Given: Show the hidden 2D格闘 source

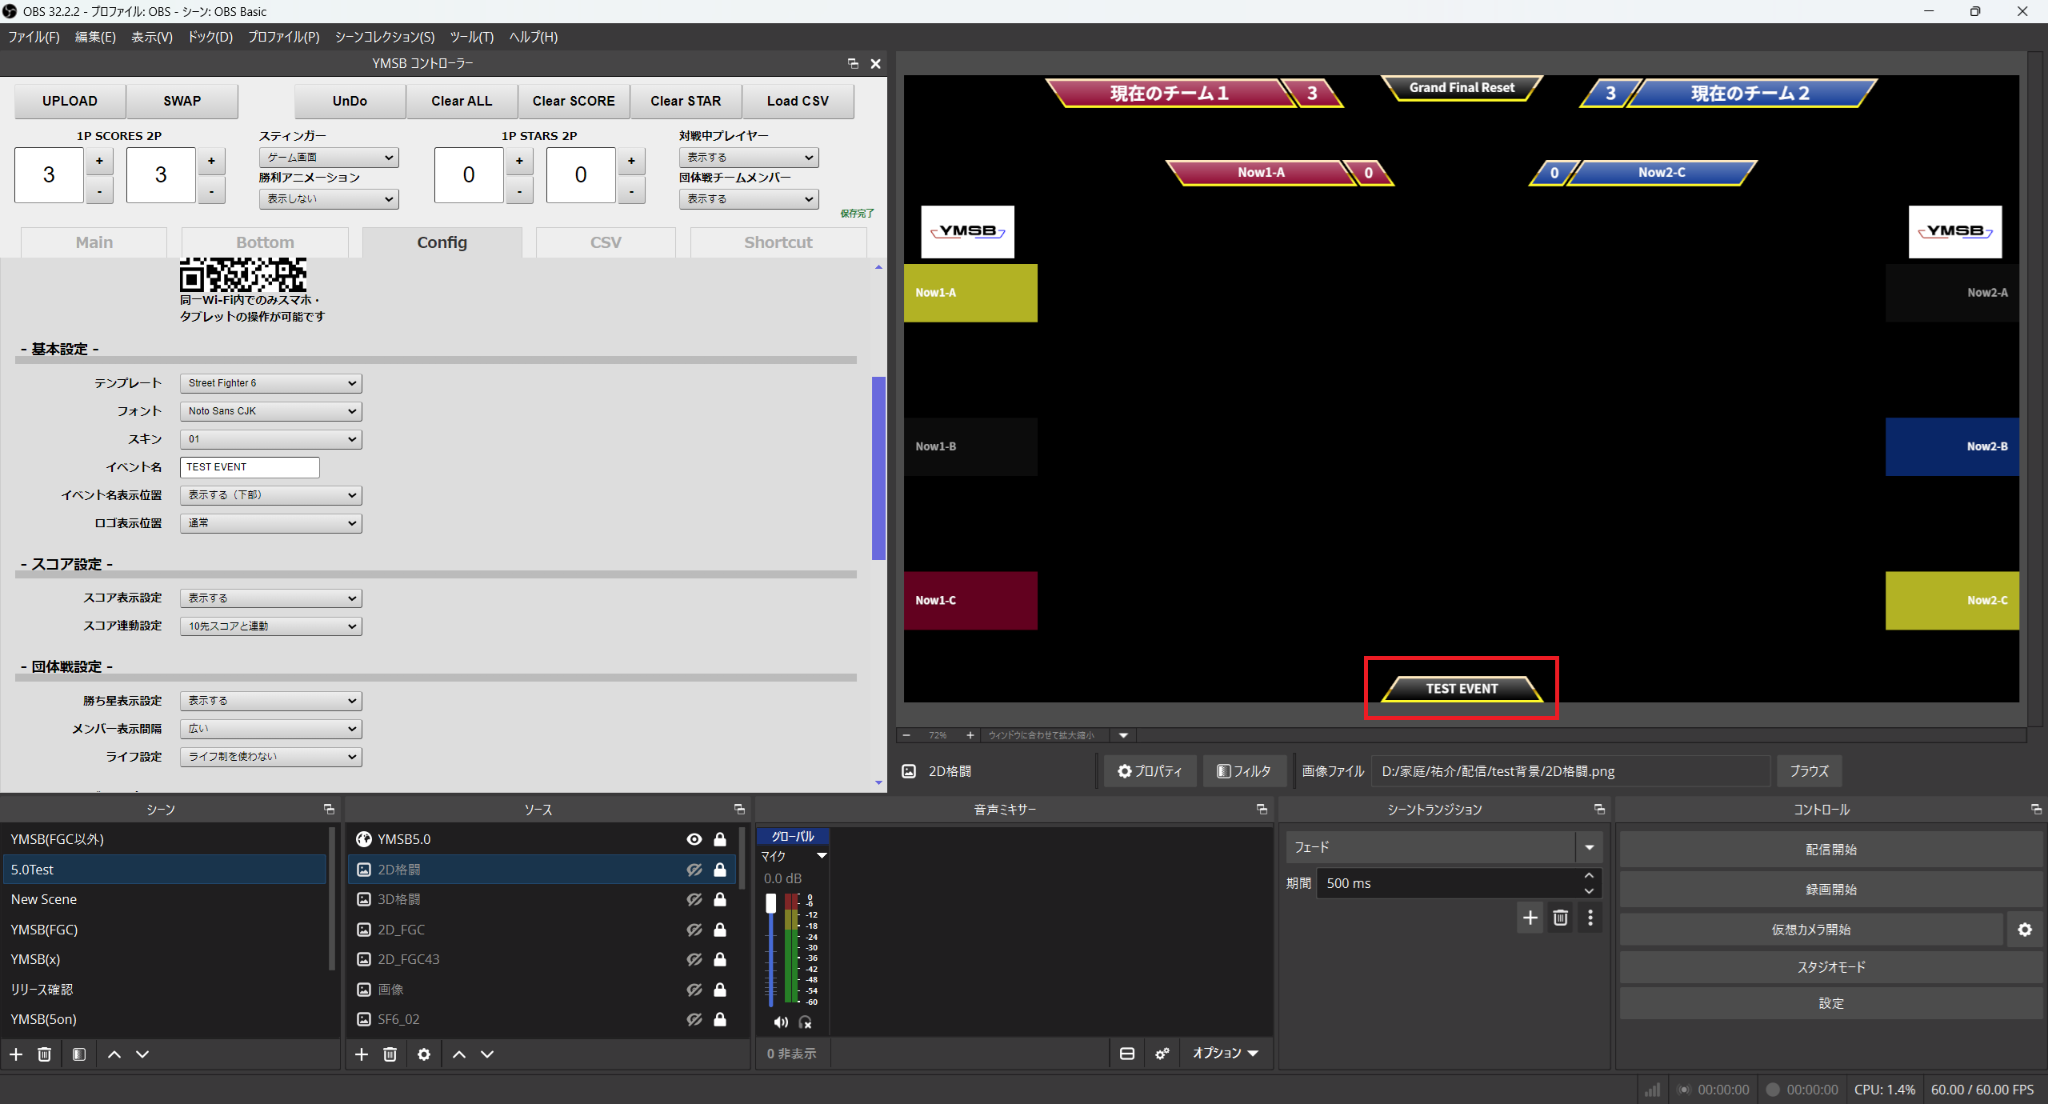Looking at the screenshot, I should (694, 870).
